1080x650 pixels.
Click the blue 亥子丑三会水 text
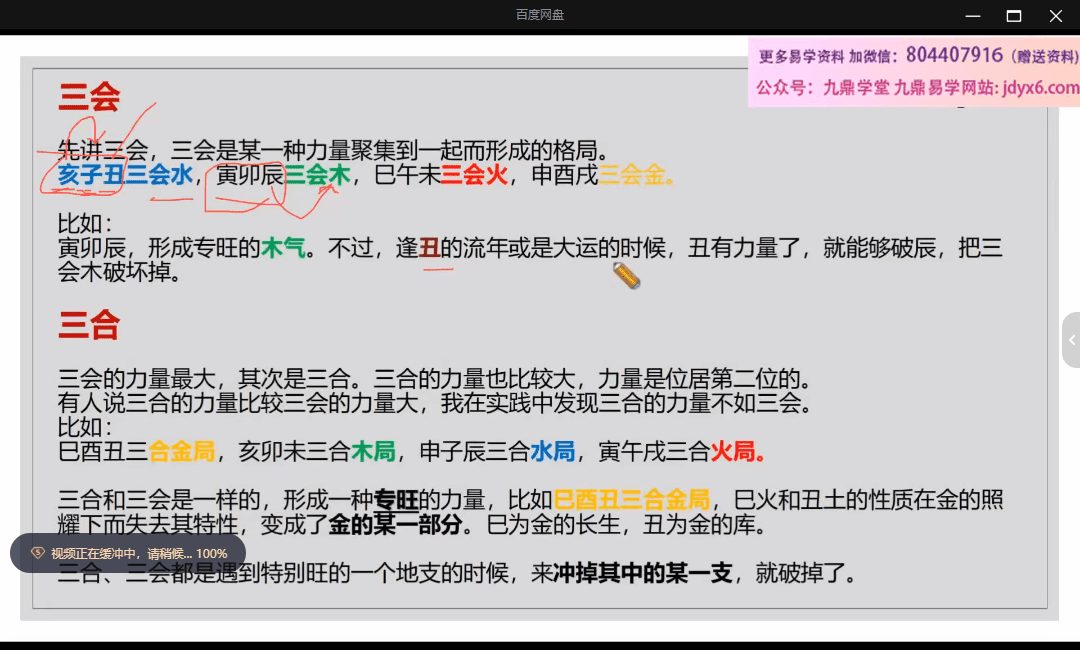coord(125,175)
